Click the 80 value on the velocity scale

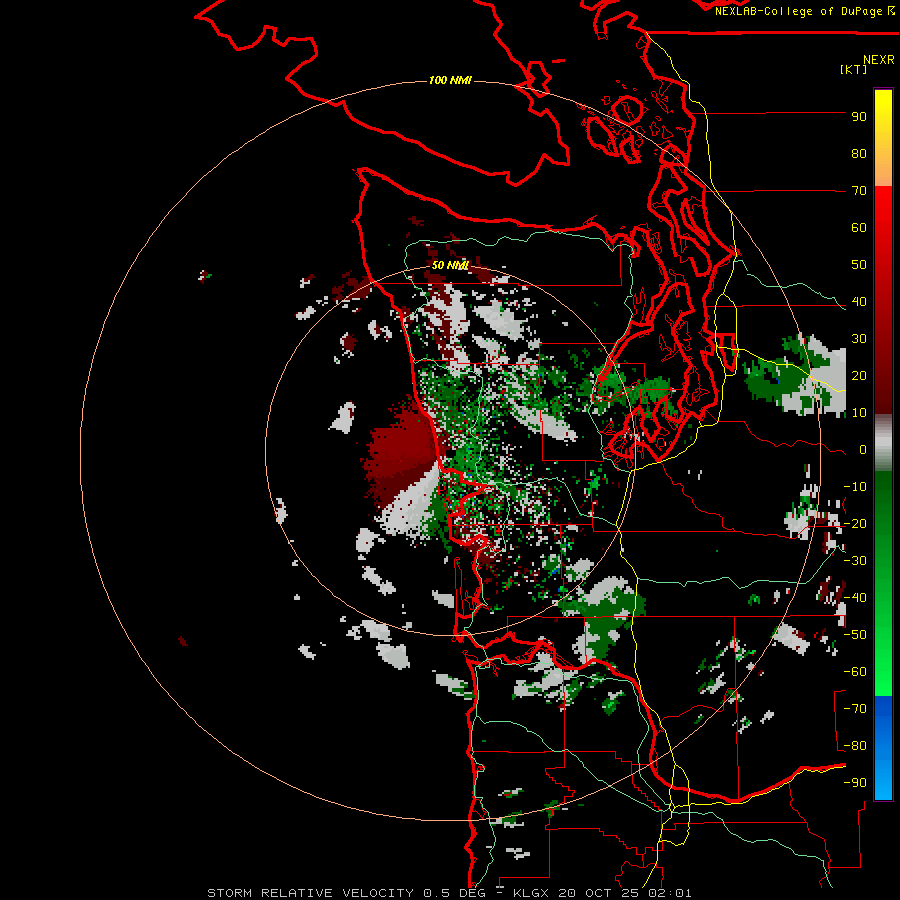859,154
